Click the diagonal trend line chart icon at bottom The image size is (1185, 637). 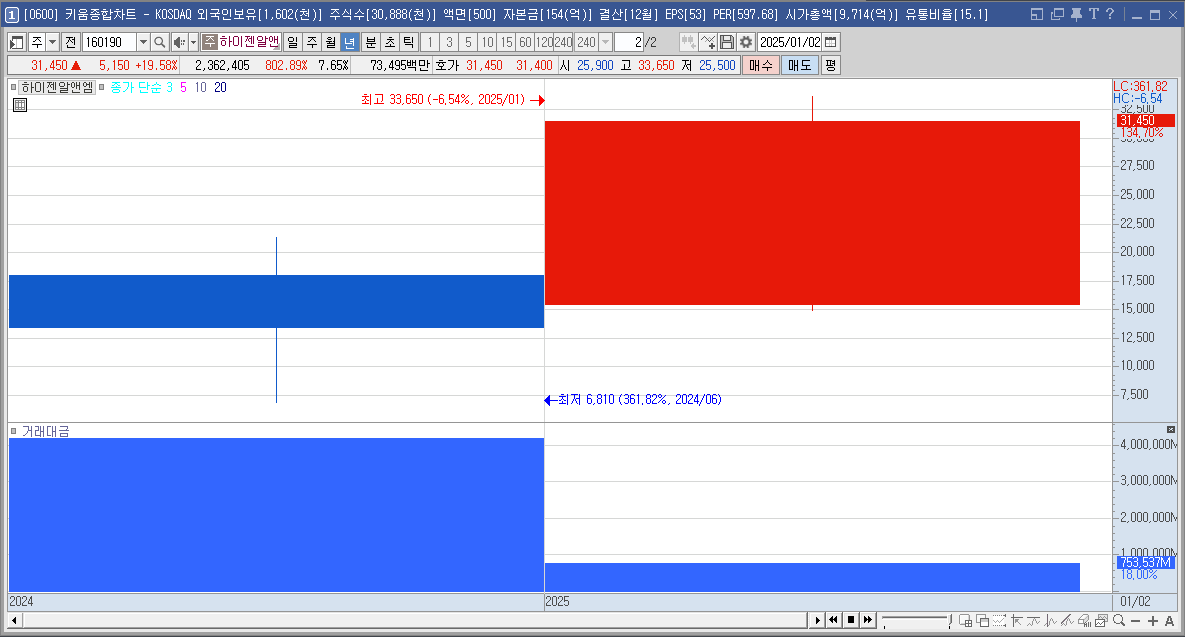(1067, 620)
